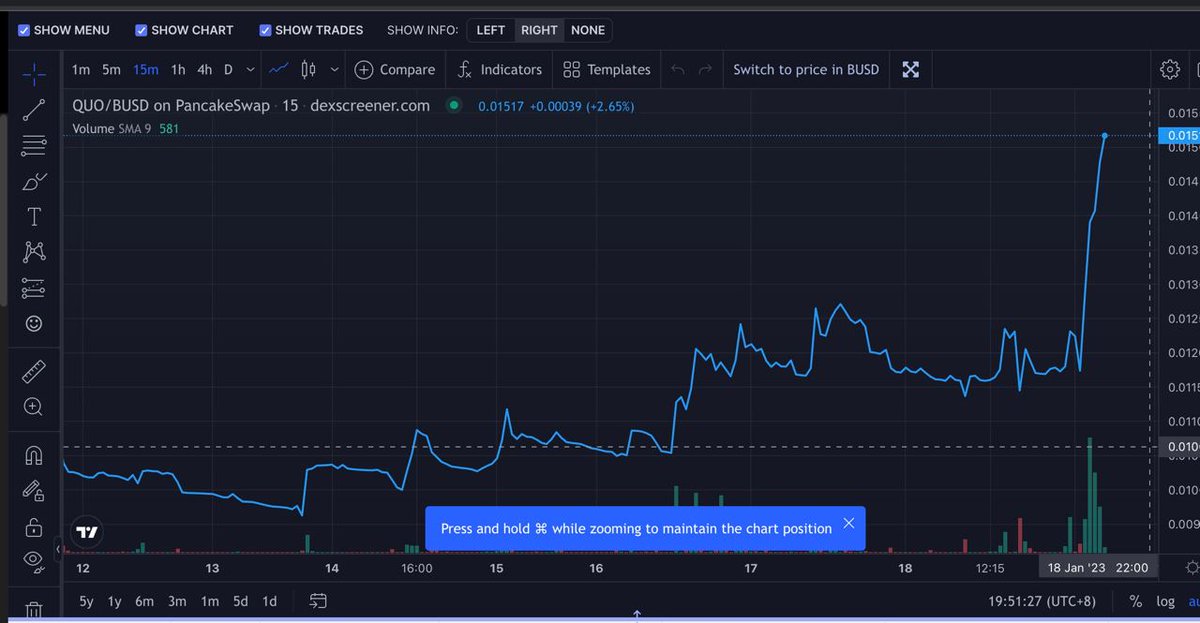Select the 15m timeframe
This screenshot has height=623, width=1200.
(x=146, y=69)
